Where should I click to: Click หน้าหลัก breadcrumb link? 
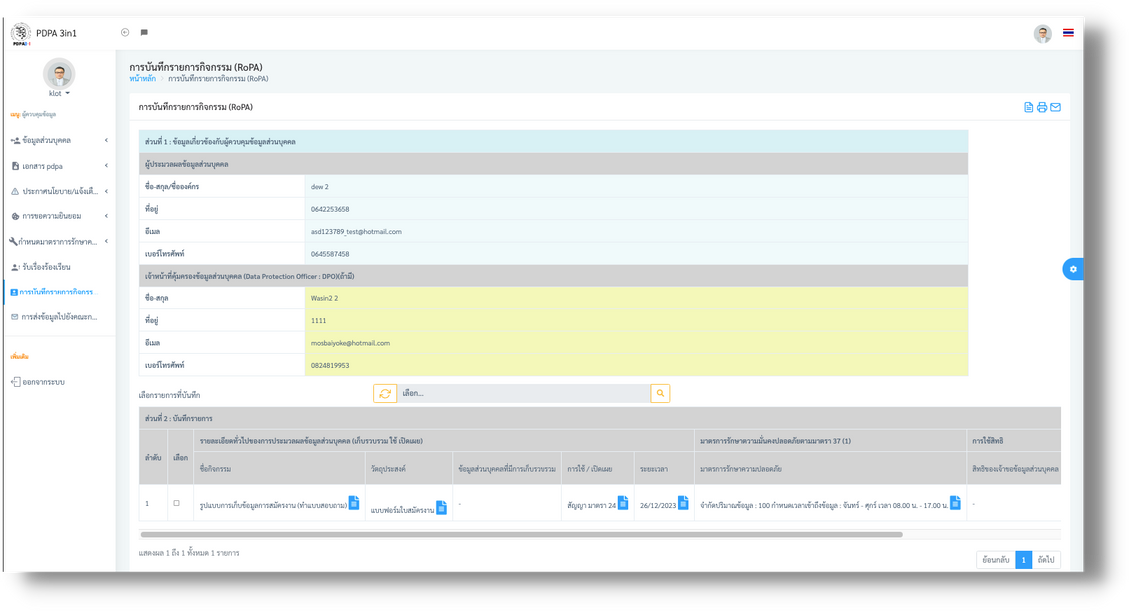click(x=143, y=79)
